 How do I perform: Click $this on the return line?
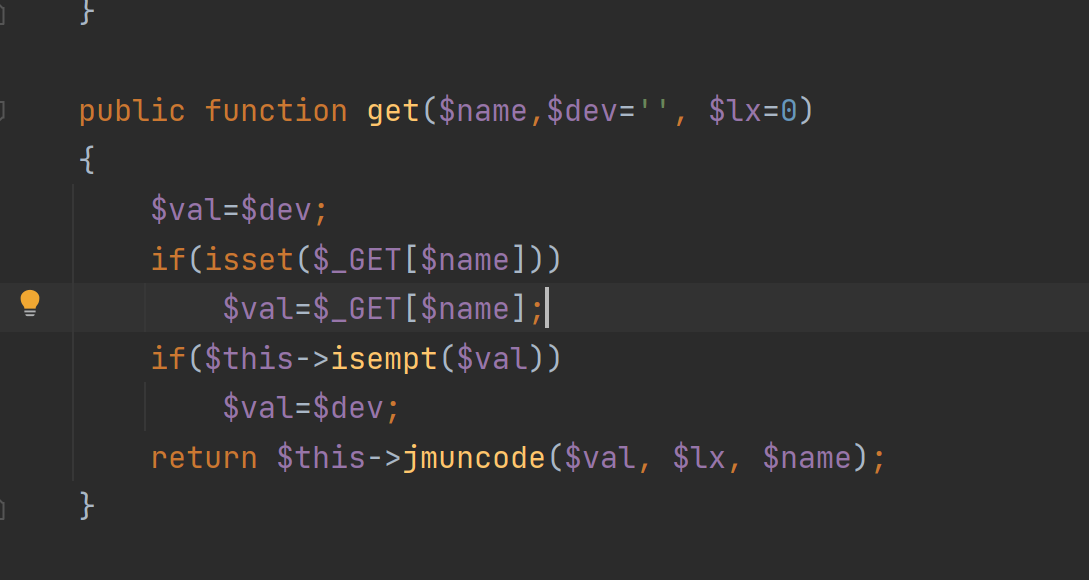pyautogui.click(x=321, y=458)
